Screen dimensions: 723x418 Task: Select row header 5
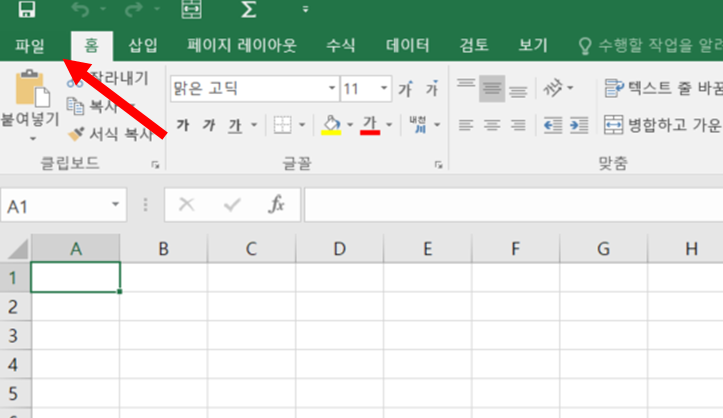tap(15, 393)
